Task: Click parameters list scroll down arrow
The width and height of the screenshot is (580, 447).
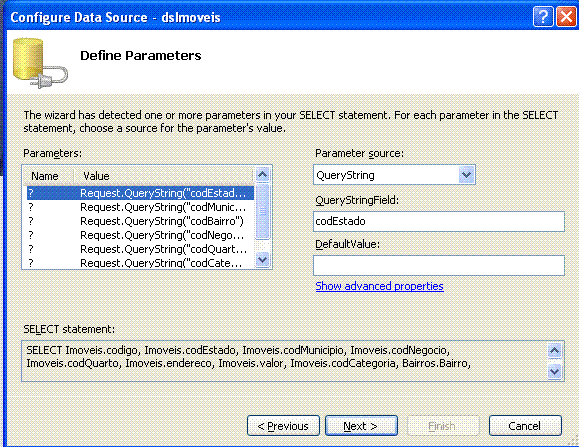Action: point(263,259)
